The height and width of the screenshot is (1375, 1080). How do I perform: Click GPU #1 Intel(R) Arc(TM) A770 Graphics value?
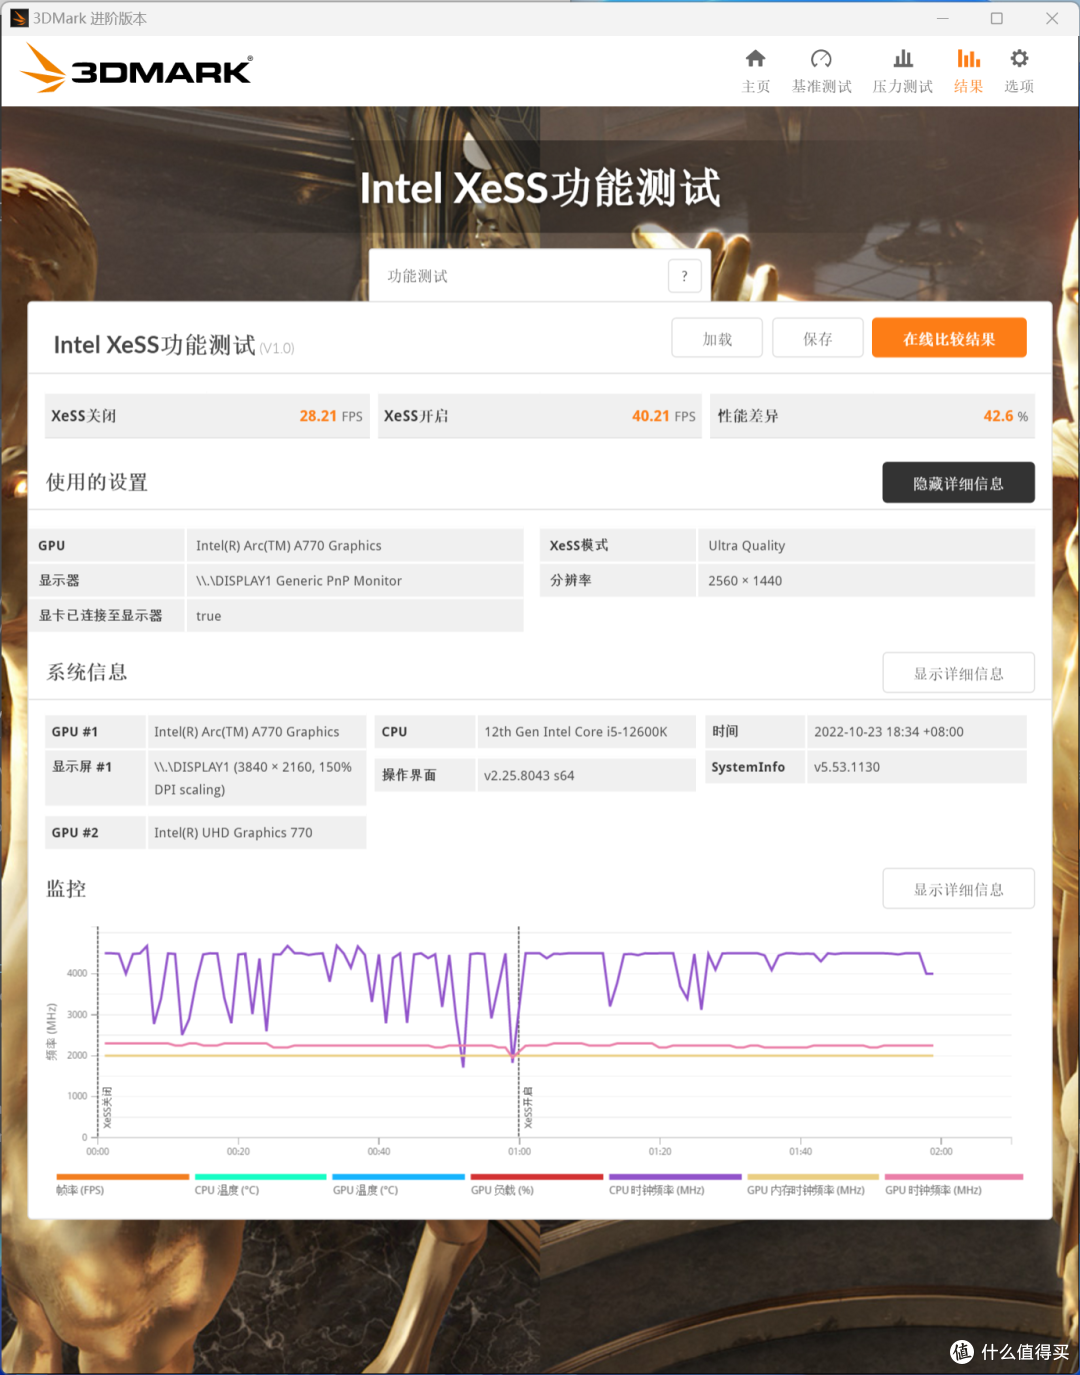pos(247,732)
